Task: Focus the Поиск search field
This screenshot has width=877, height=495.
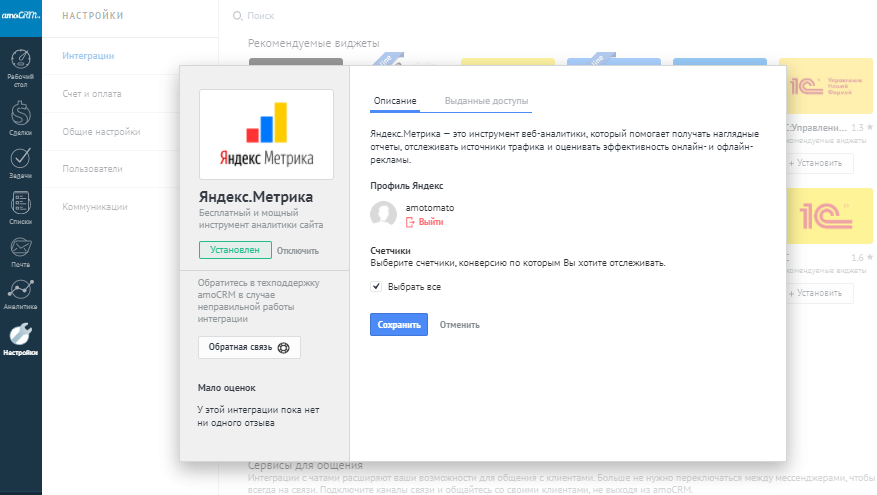Action: [x=261, y=16]
